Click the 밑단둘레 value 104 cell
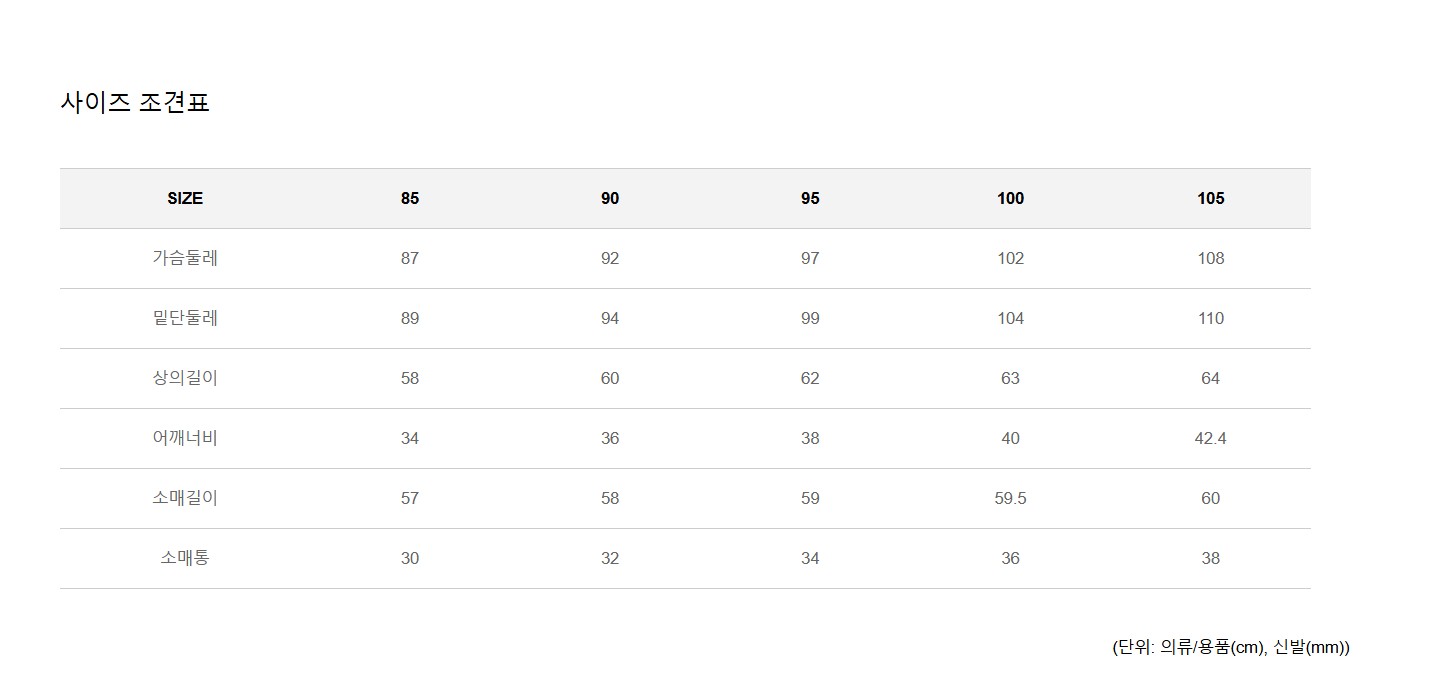Image resolution: width=1441 pixels, height=690 pixels. pos(1010,318)
